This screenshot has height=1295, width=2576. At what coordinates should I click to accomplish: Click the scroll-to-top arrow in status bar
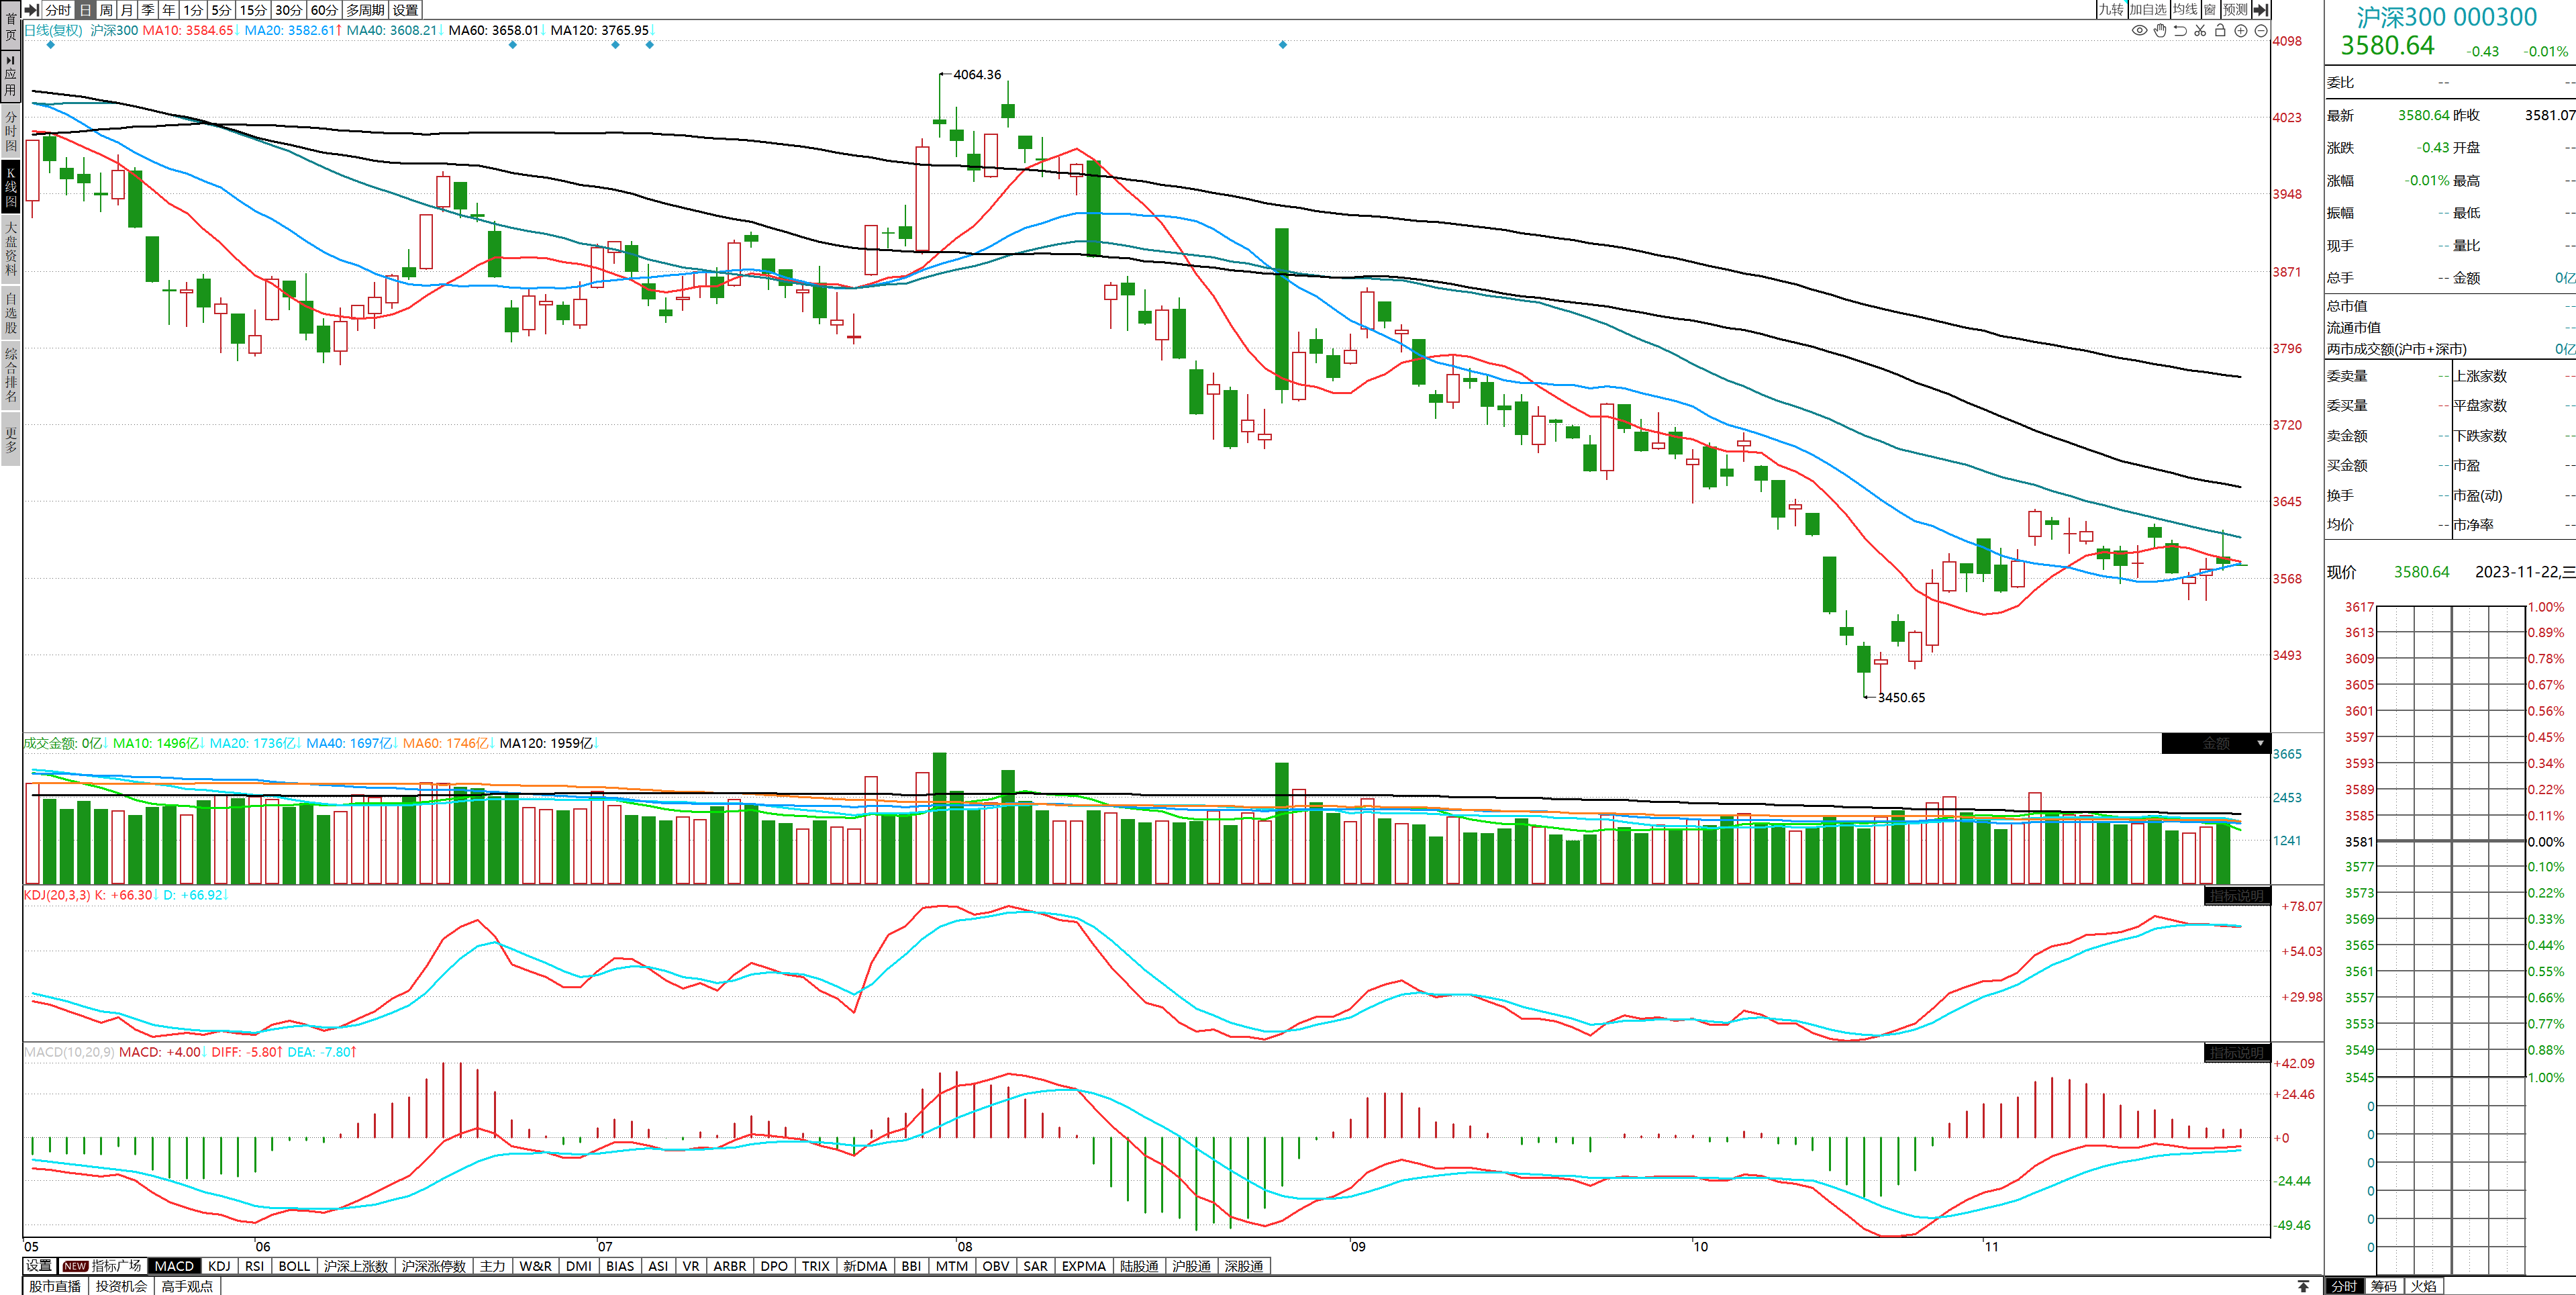point(2303,1286)
